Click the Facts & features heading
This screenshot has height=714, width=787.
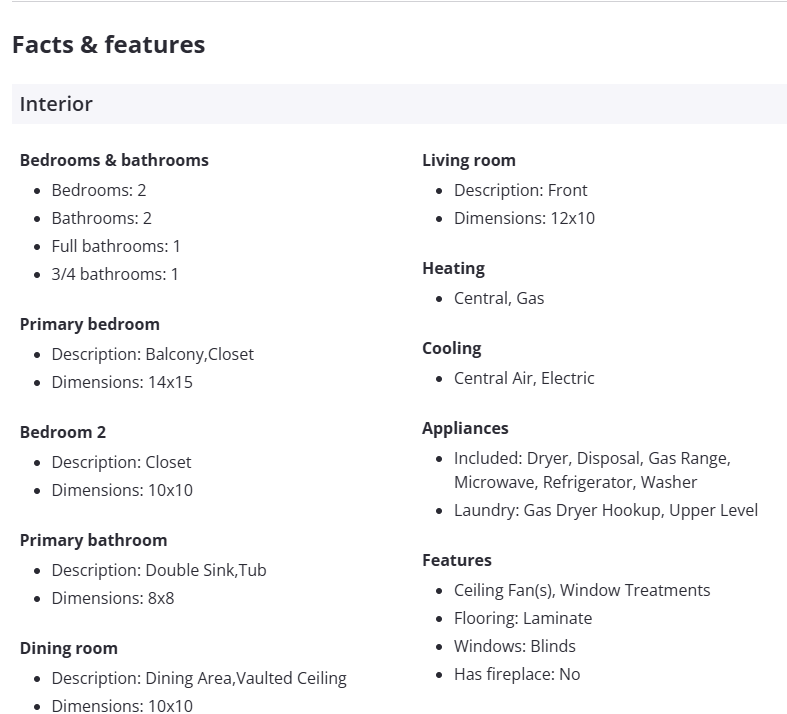pos(108,45)
